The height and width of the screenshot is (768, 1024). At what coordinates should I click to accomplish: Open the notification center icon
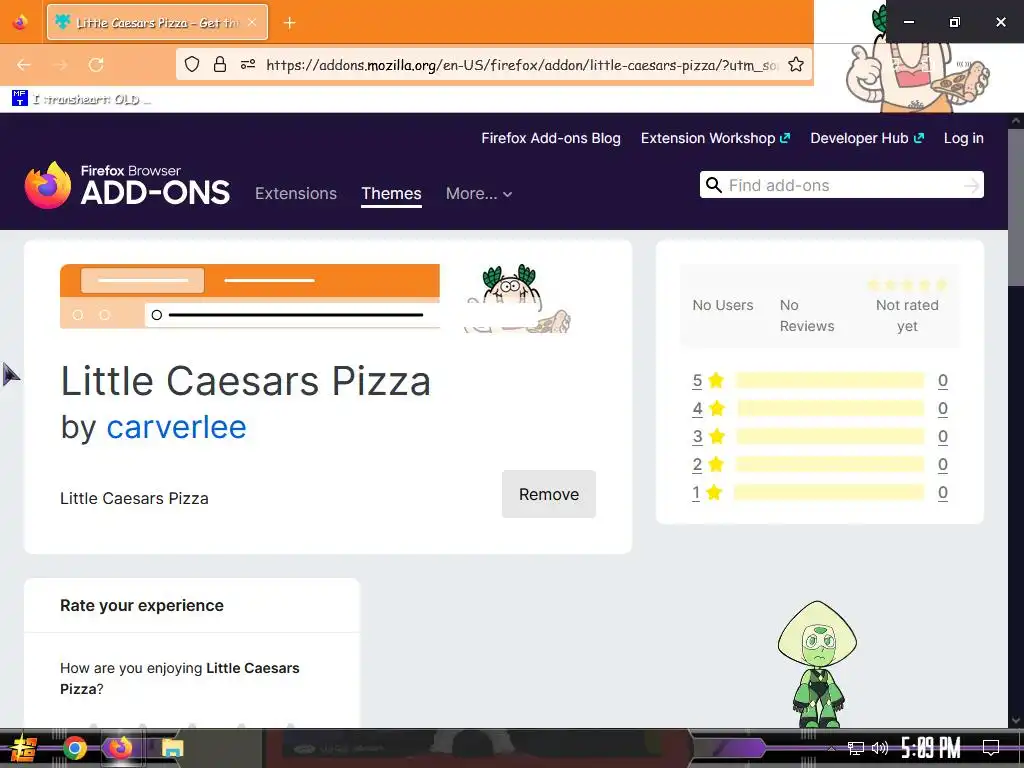tap(991, 748)
